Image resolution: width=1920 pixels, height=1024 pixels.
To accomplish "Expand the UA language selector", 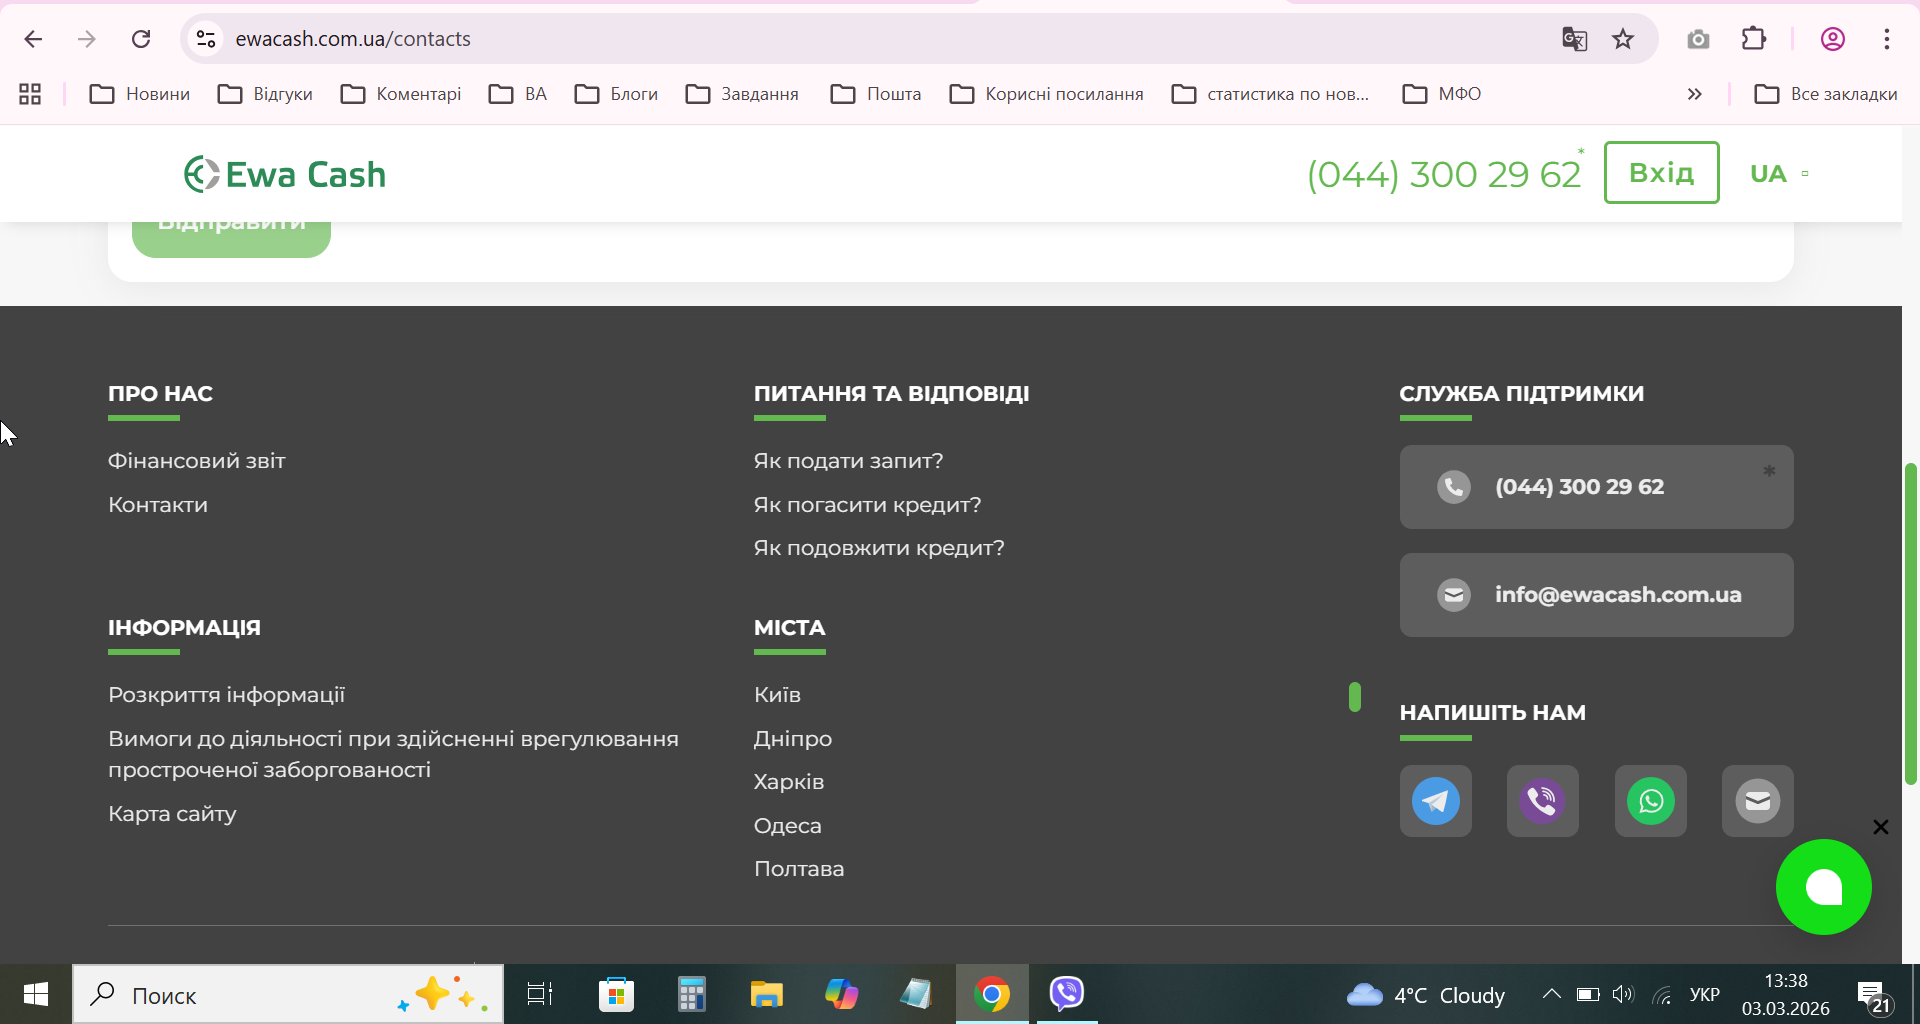I will [1779, 174].
